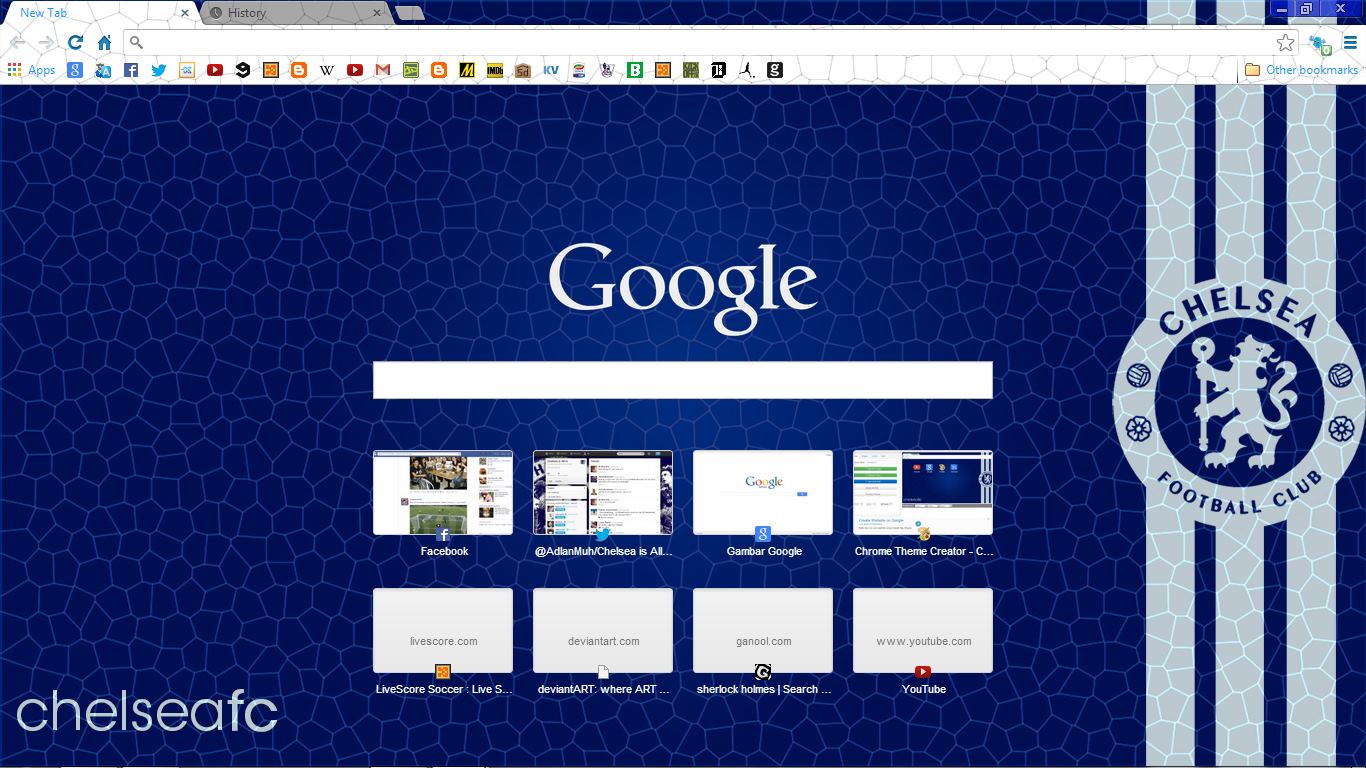Open the KV bookmark icon
Image resolution: width=1366 pixels, height=768 pixels.
[x=551, y=70]
